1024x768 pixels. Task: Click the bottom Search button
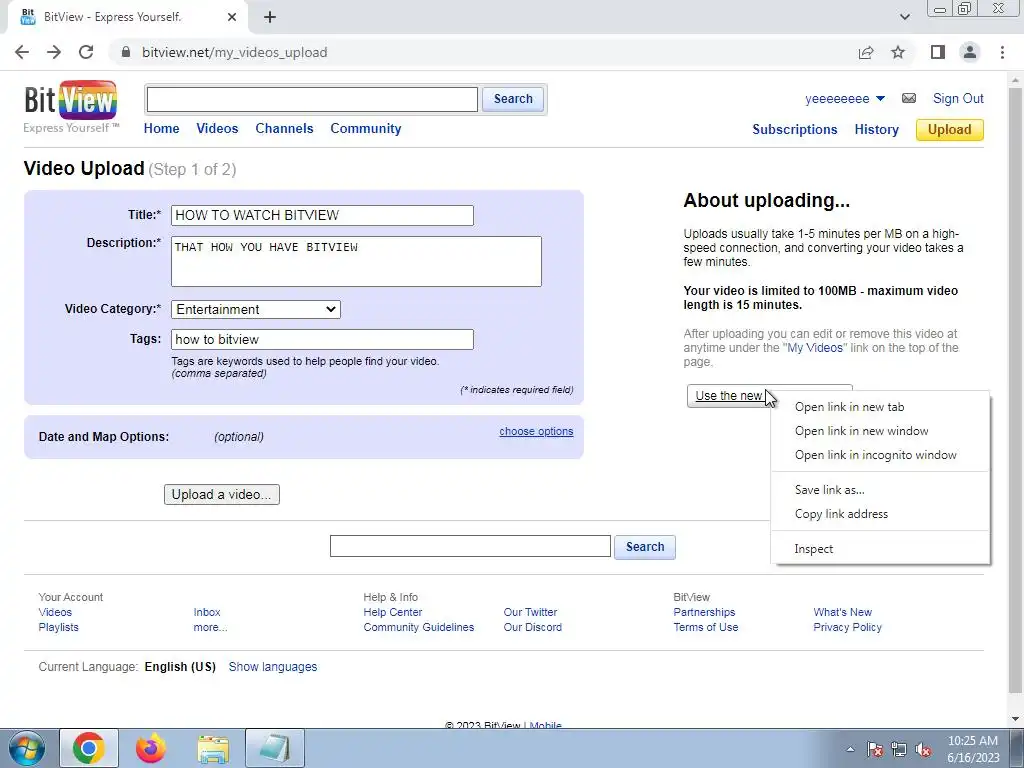[645, 547]
